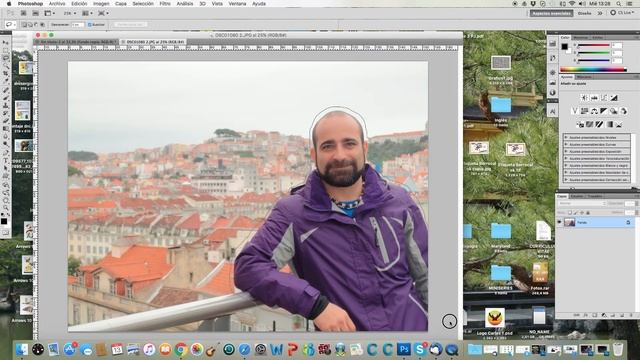Select the Brush tool
Image resolution: width=640 pixels, height=360 pixels.
6,98
